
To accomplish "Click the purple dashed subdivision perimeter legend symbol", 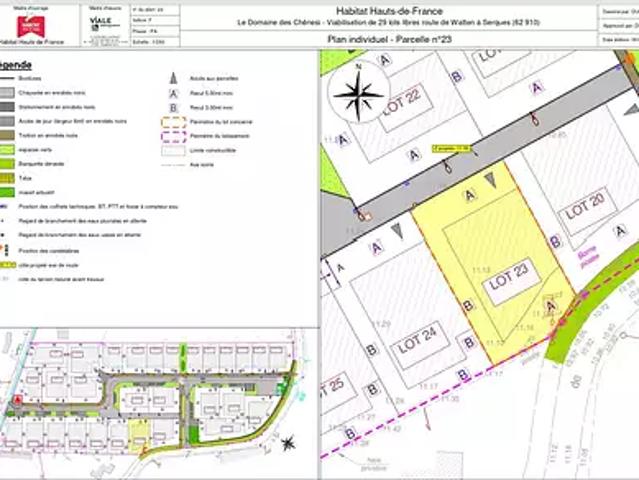I will (x=174, y=136).
